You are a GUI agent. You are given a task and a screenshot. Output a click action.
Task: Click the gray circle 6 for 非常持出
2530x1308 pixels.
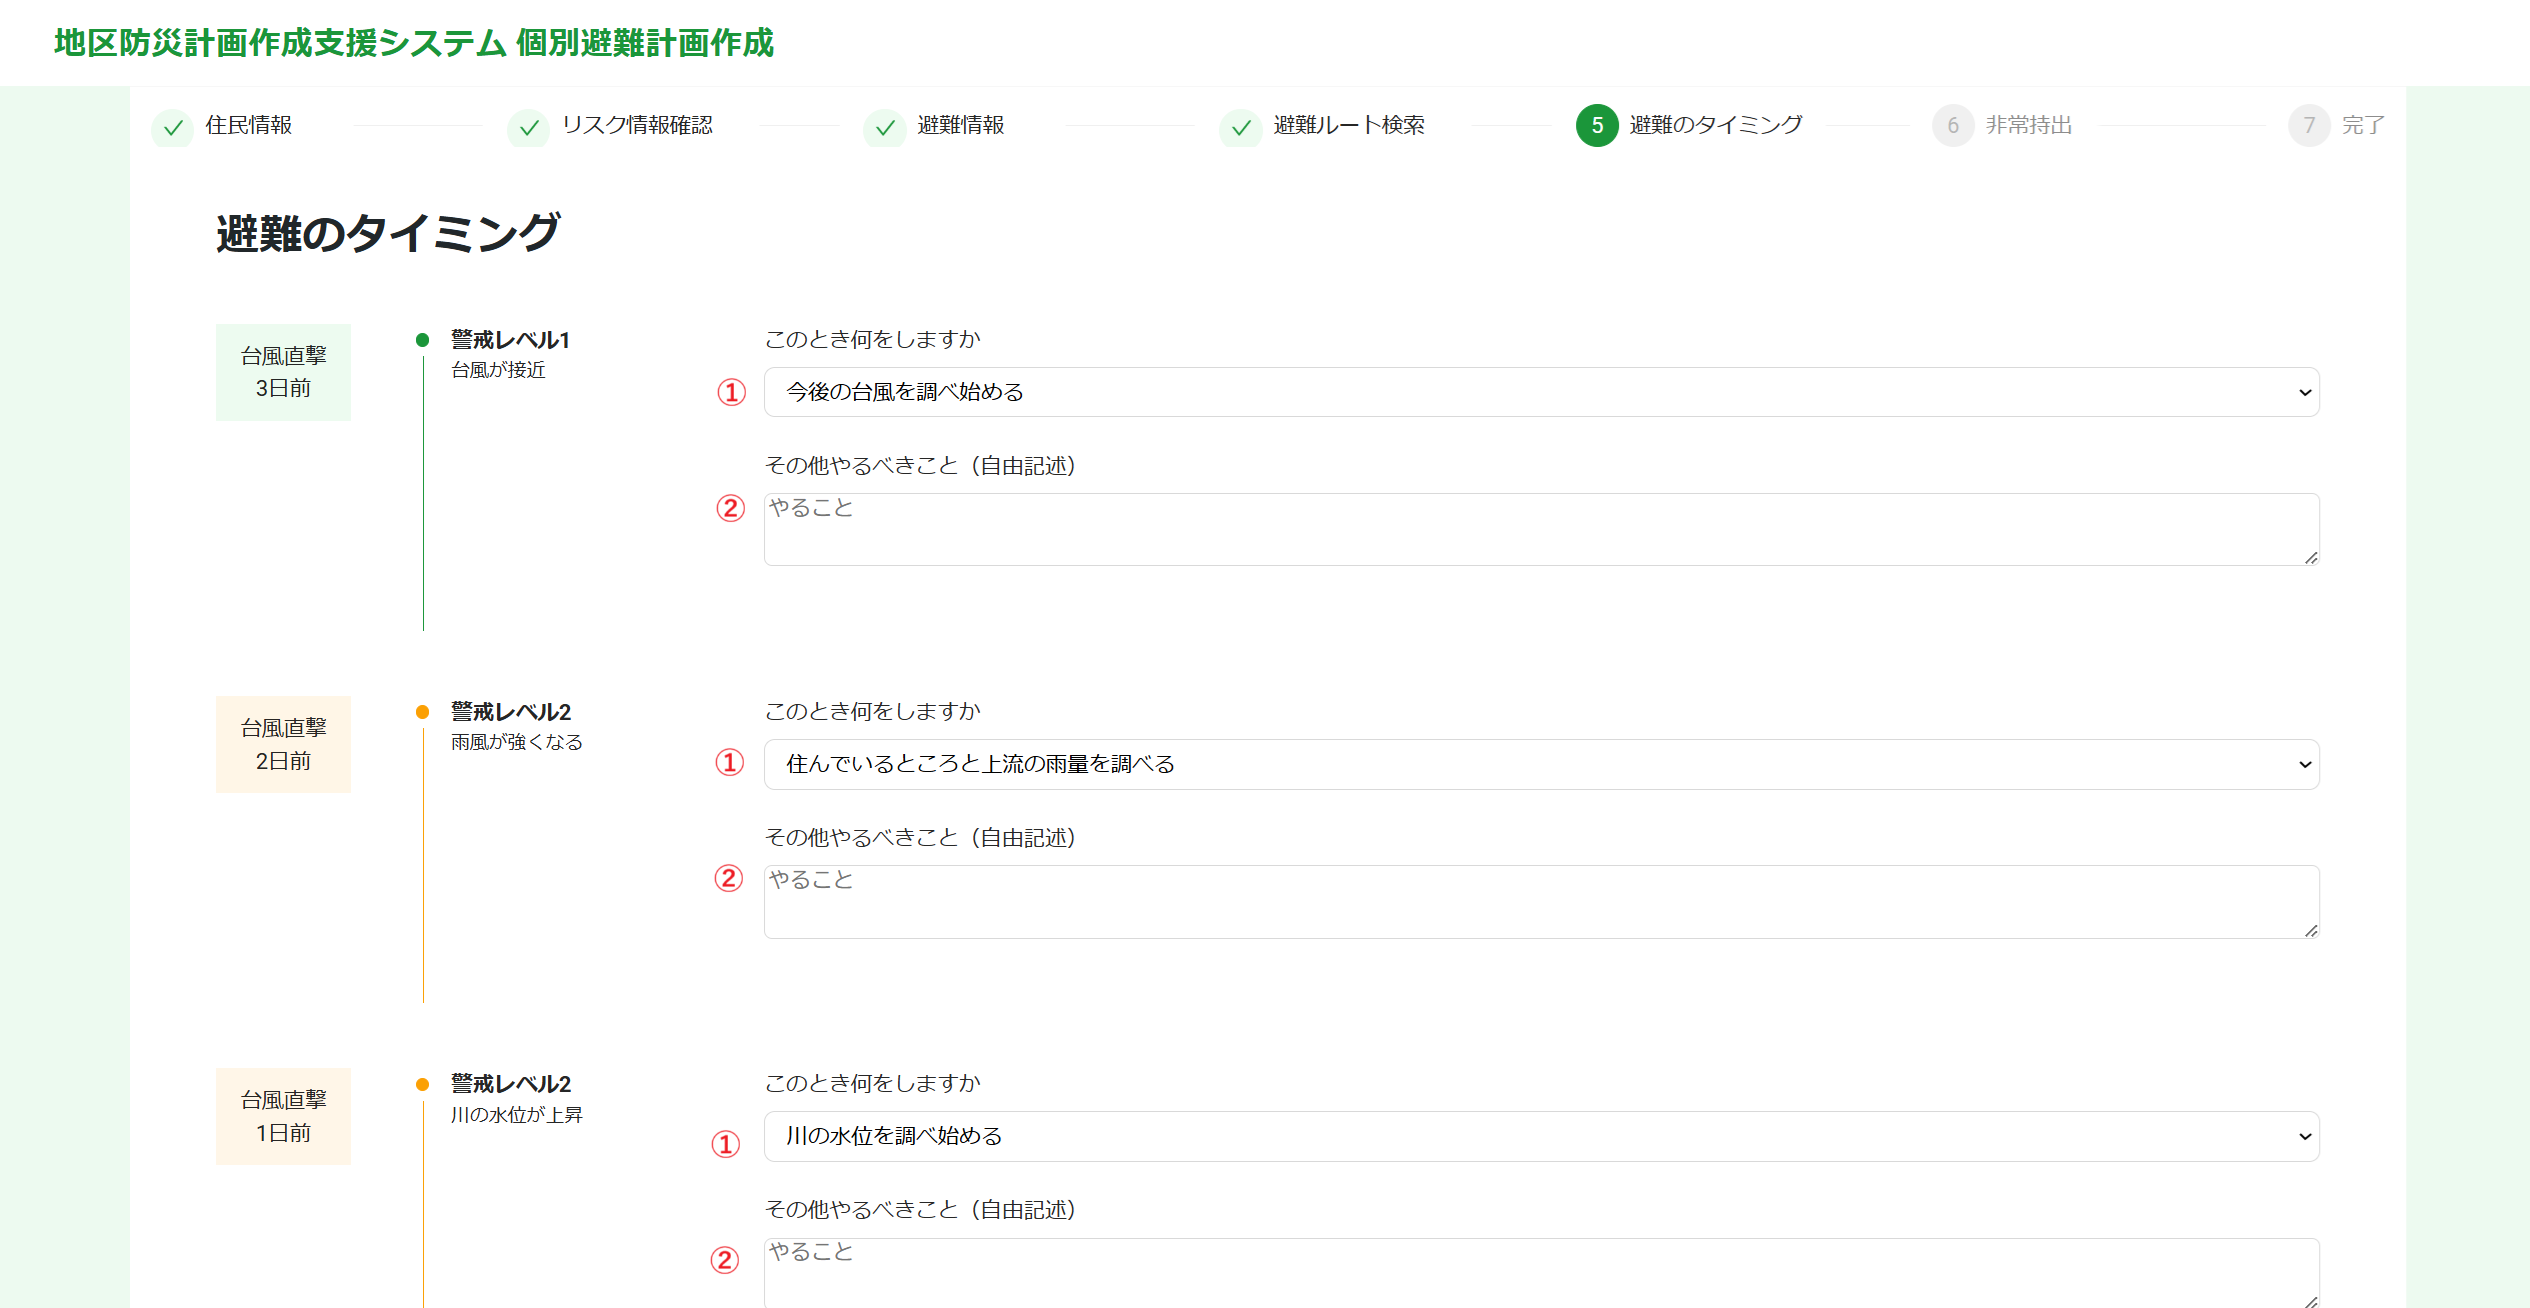point(1954,125)
